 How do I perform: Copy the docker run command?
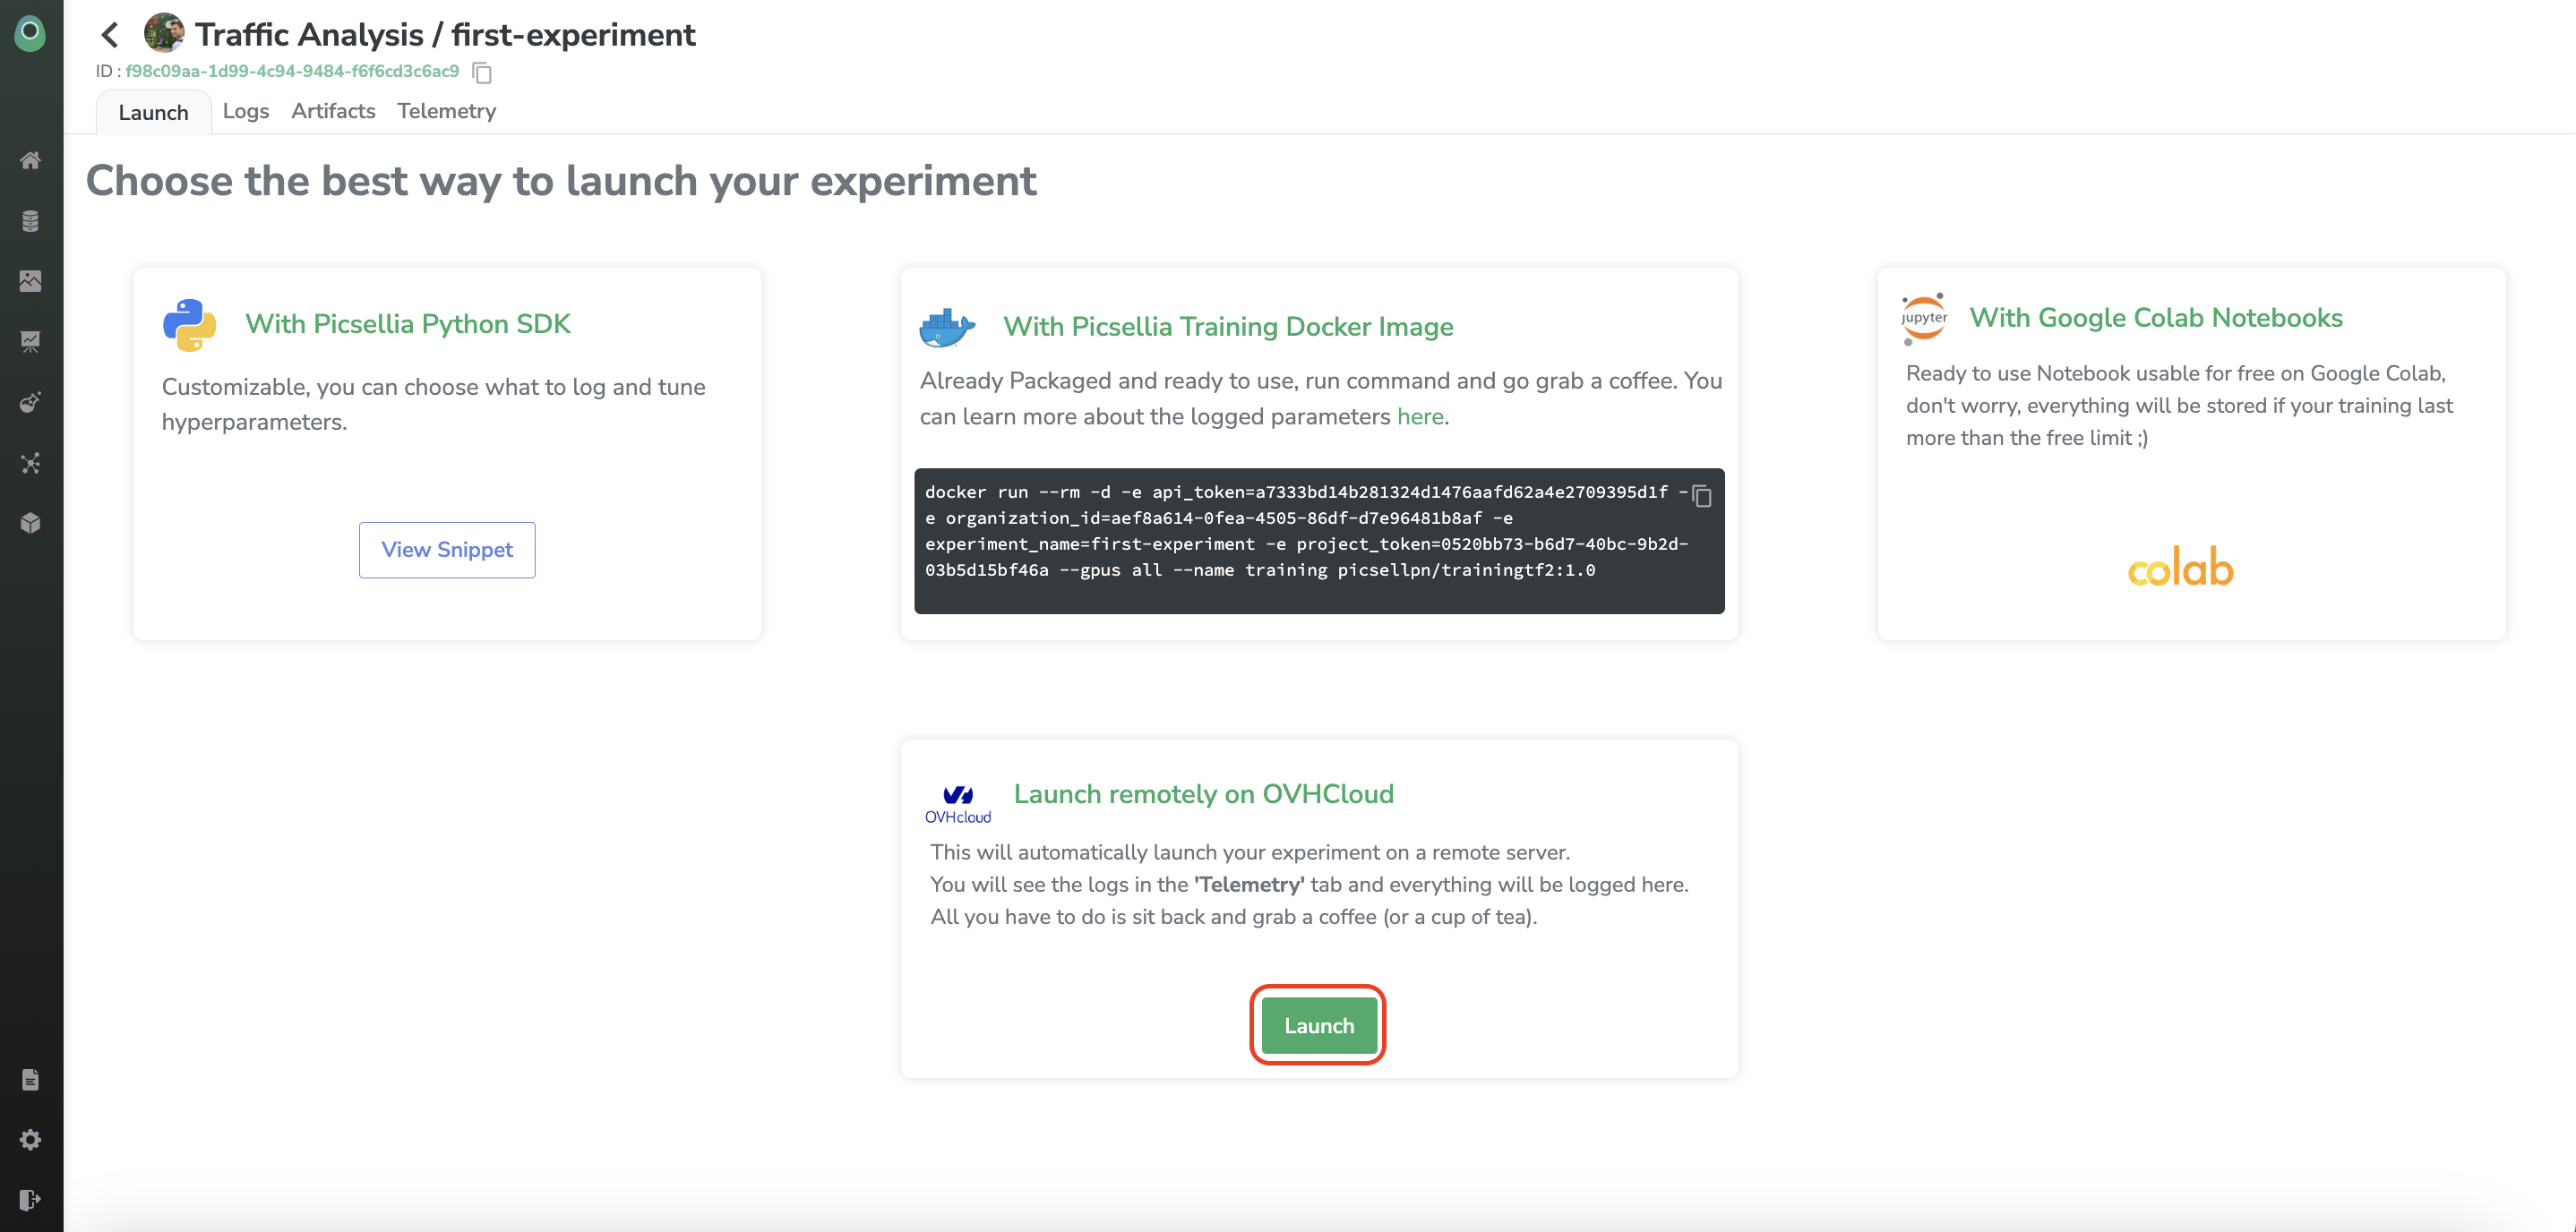pos(1702,496)
